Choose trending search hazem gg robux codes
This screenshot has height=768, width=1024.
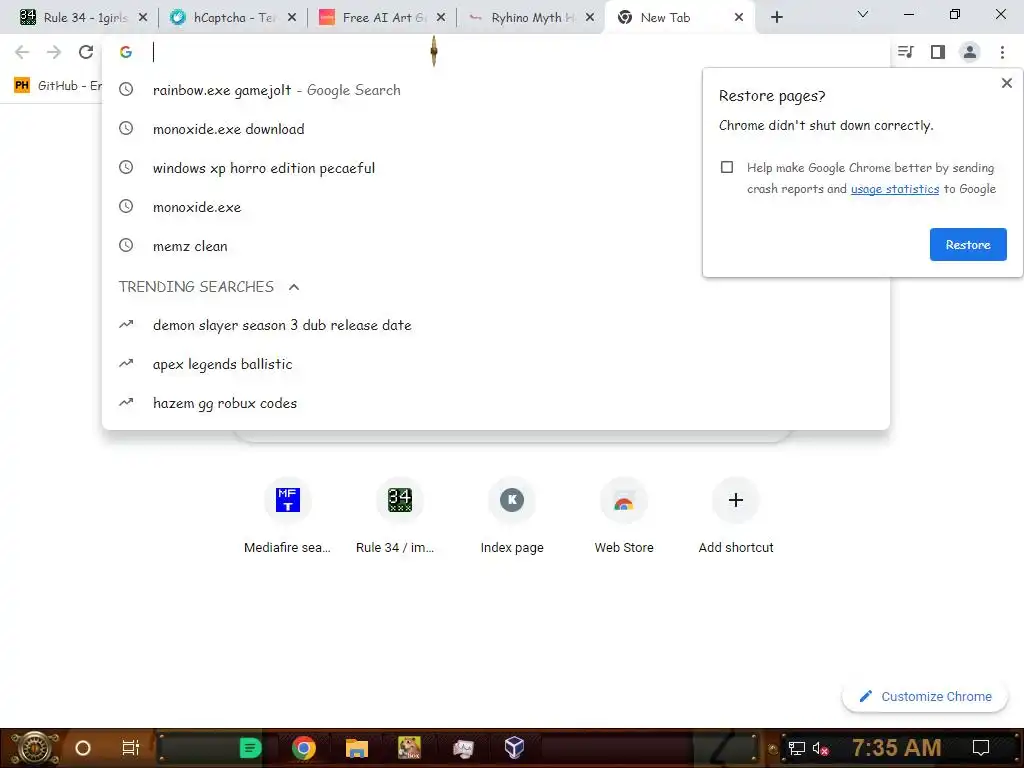tap(496, 404)
